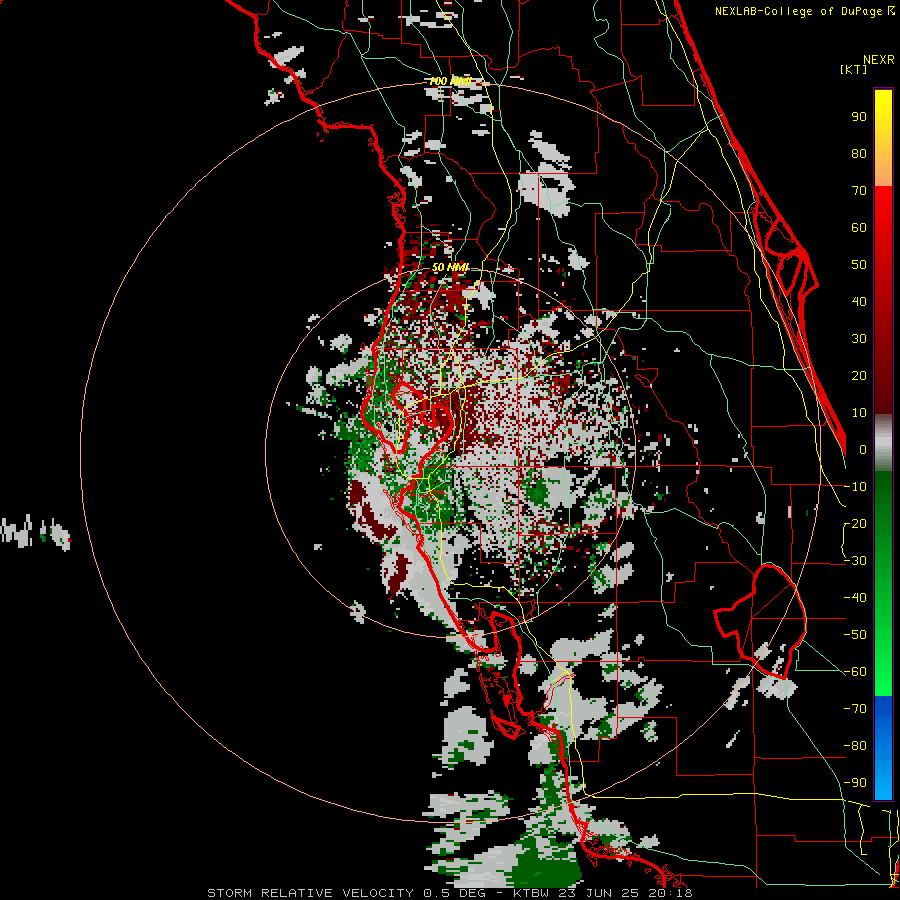Image resolution: width=900 pixels, height=900 pixels.
Task: Click the -80 value on the velocity scale
Action: tap(855, 746)
